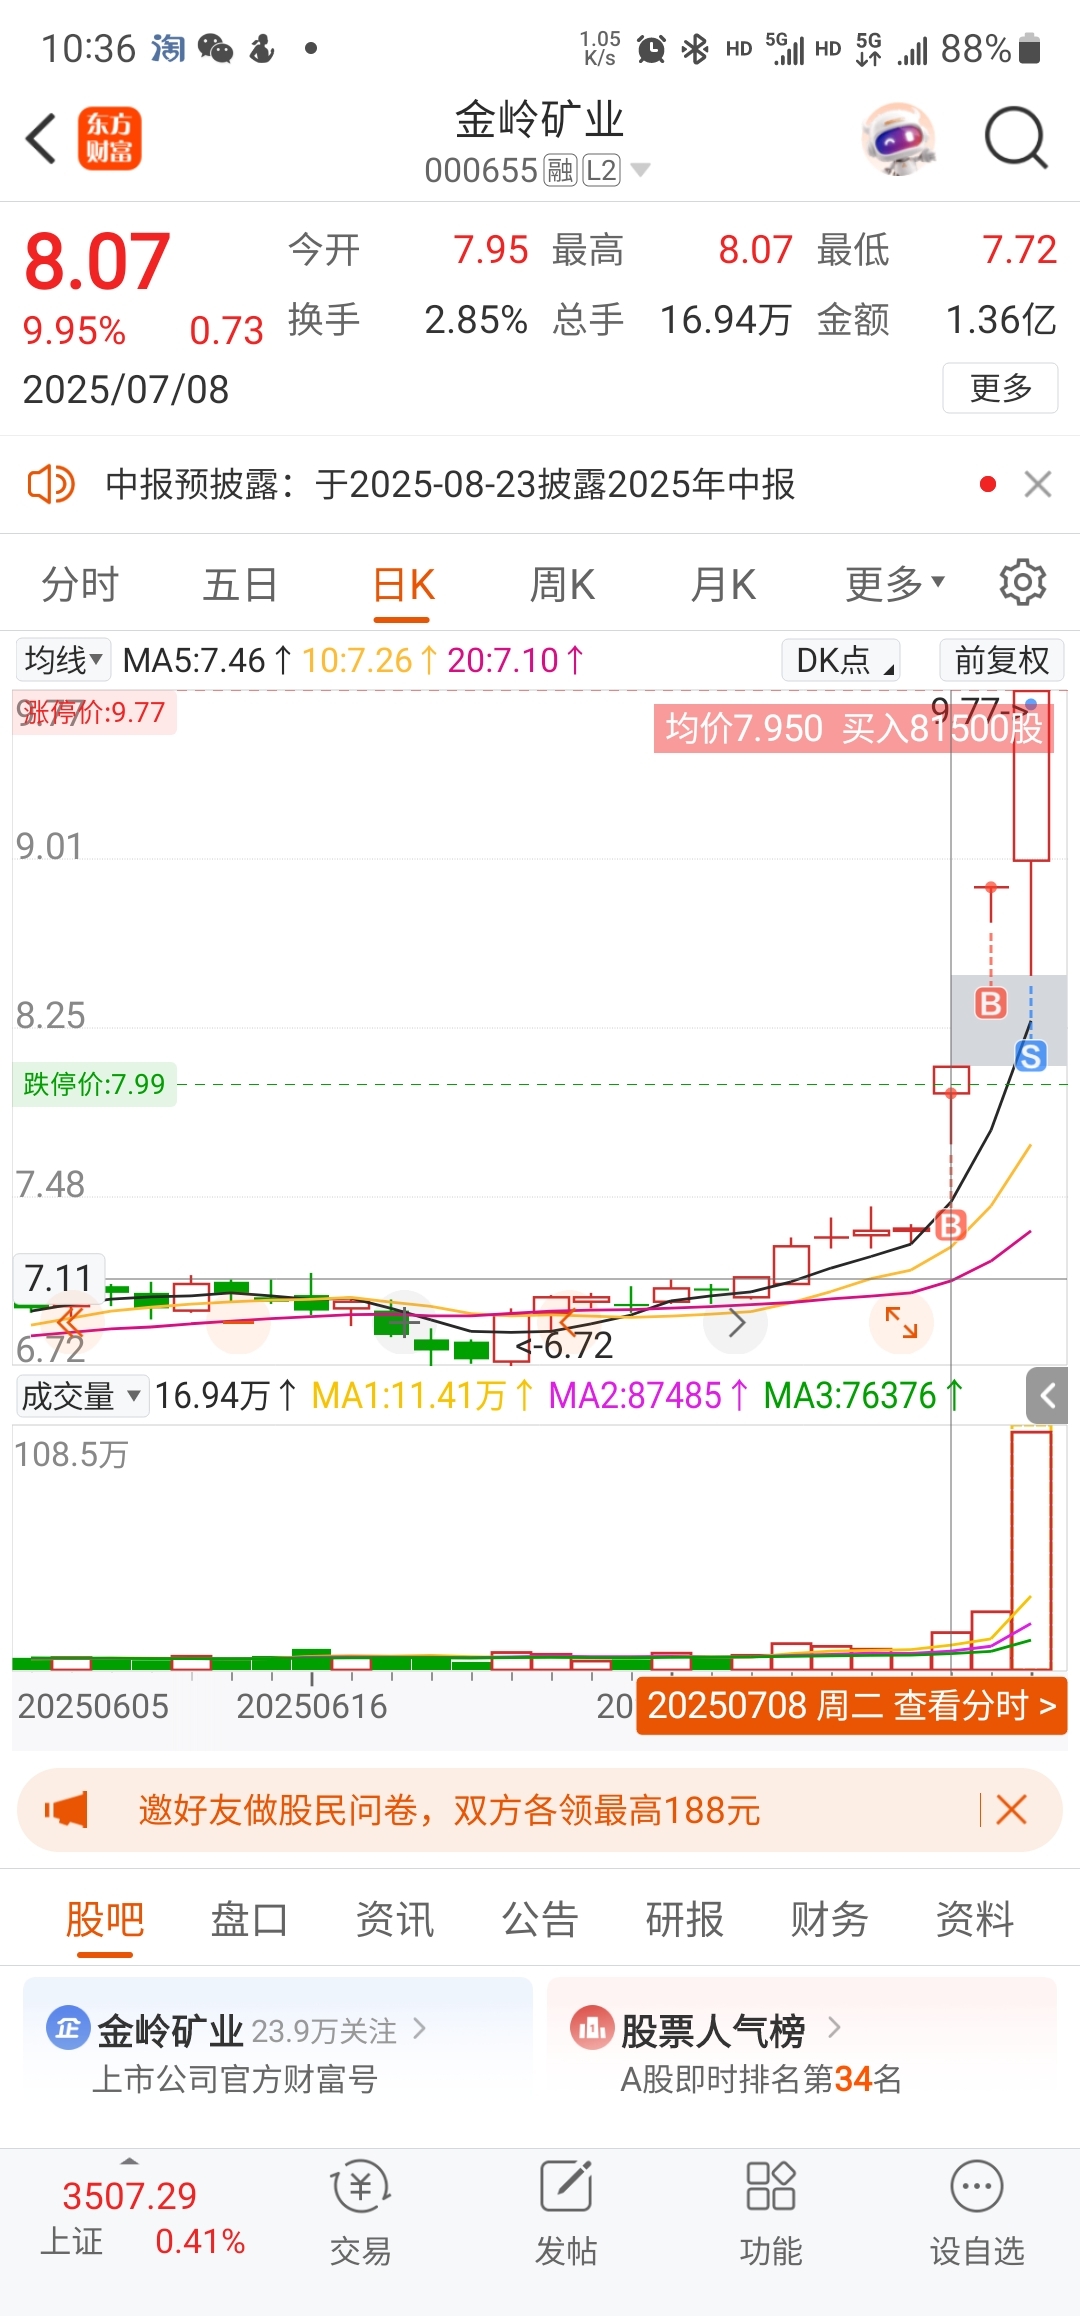Toggle the DK点 indicator
This screenshot has height=2316, width=1080.
click(x=840, y=660)
